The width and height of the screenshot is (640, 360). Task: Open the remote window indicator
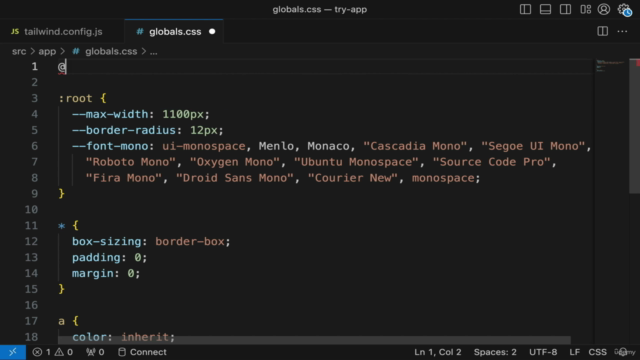[x=13, y=352]
